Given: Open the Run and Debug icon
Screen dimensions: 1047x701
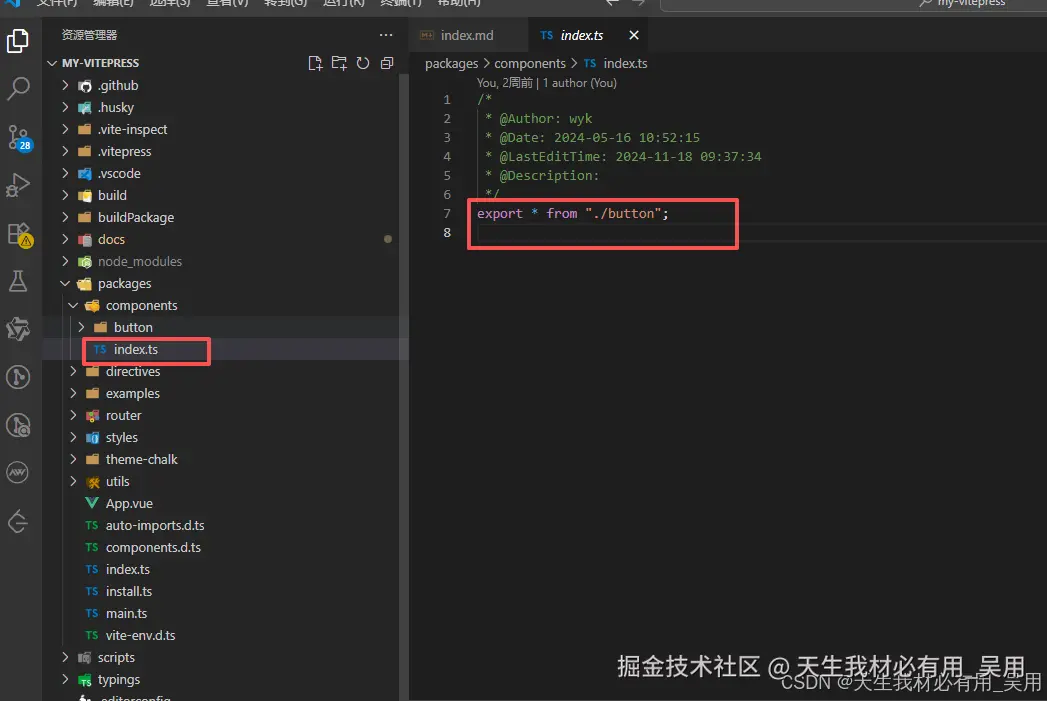Looking at the screenshot, I should pyautogui.click(x=19, y=184).
